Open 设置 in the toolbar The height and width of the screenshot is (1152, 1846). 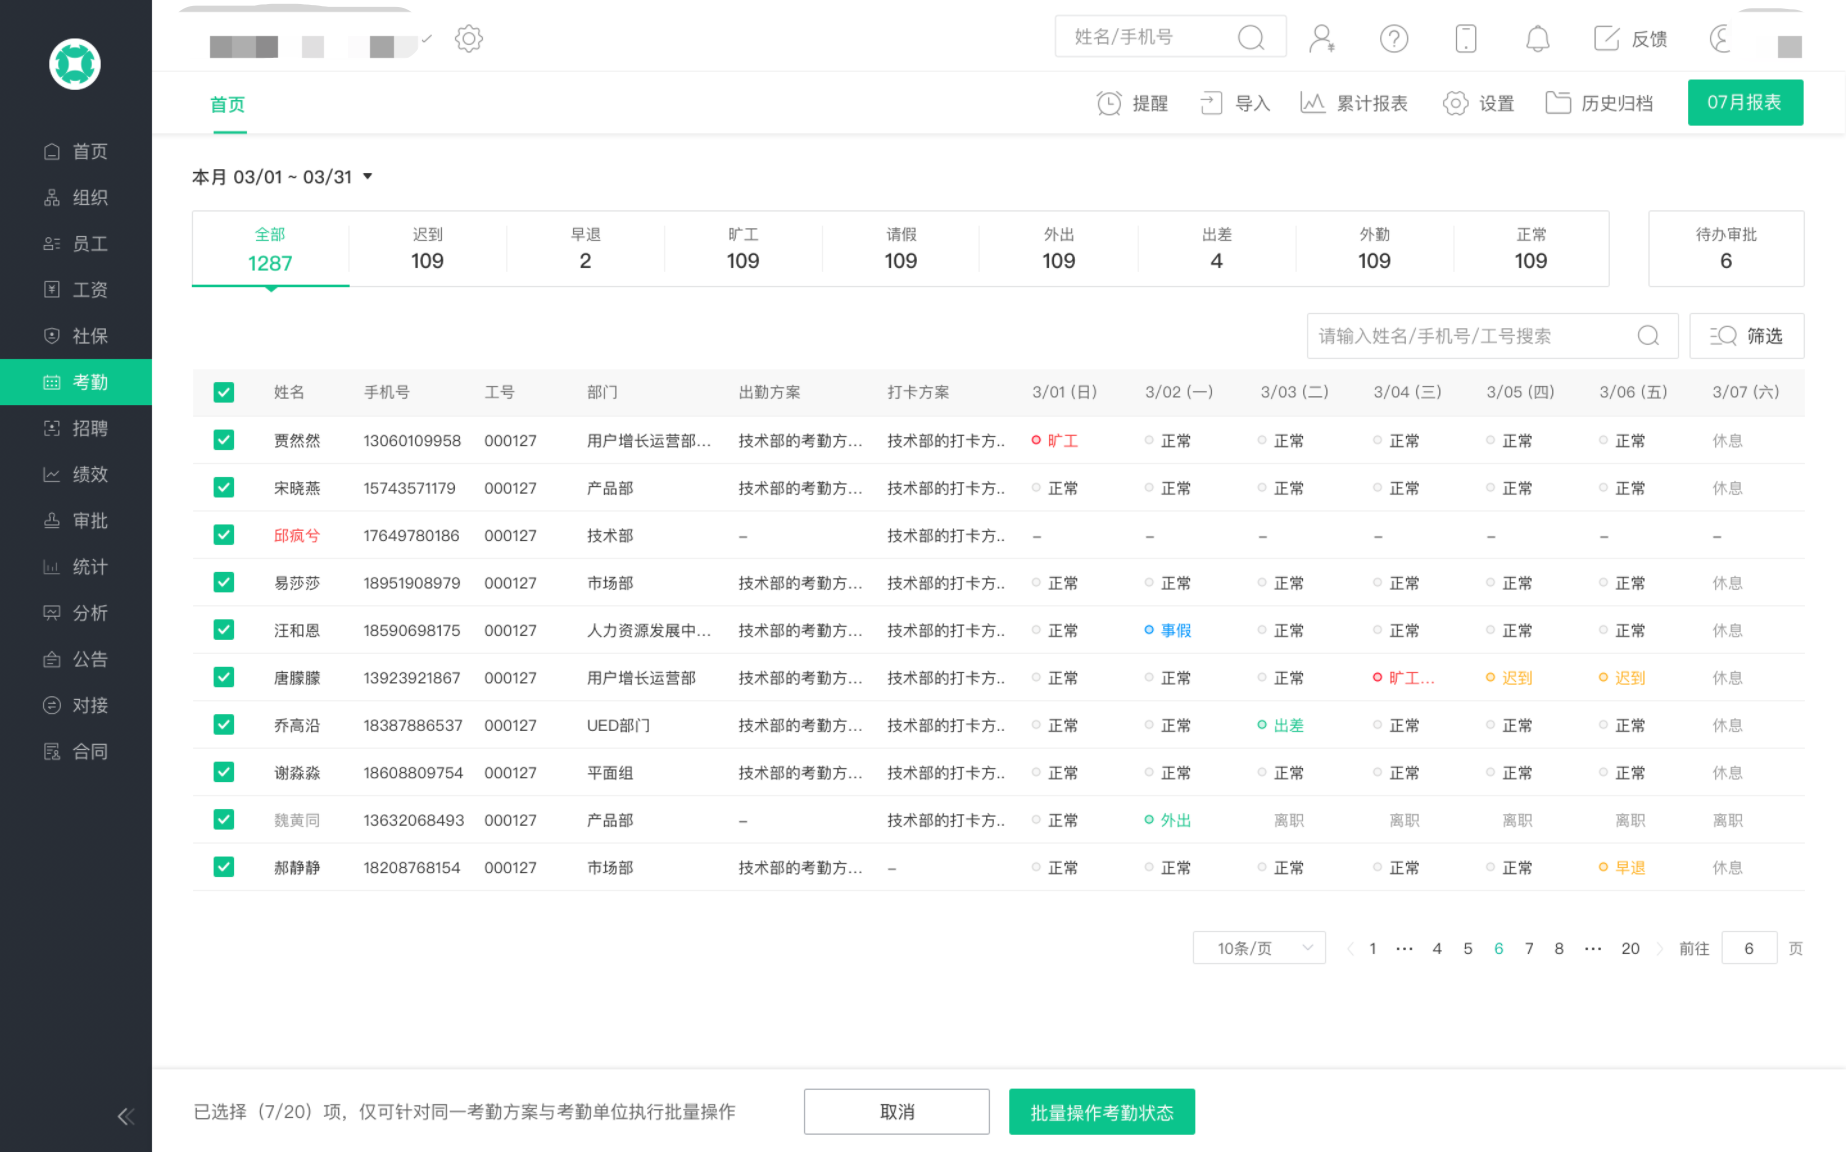pyautogui.click(x=1478, y=103)
